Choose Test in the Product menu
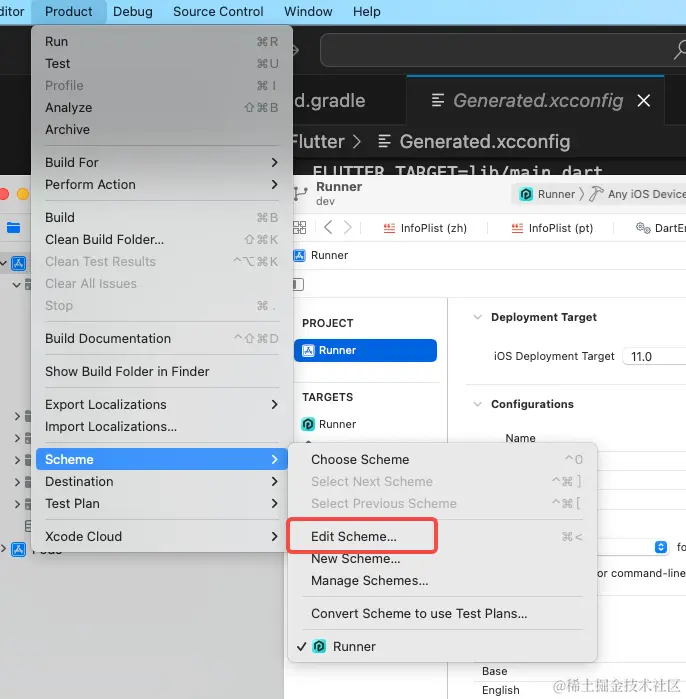The width and height of the screenshot is (686, 699). [162, 63]
